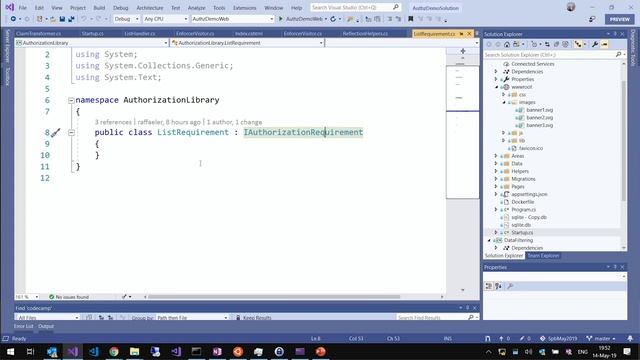Open the Extensions menu
Screen dimensions: 640x360
244,8
